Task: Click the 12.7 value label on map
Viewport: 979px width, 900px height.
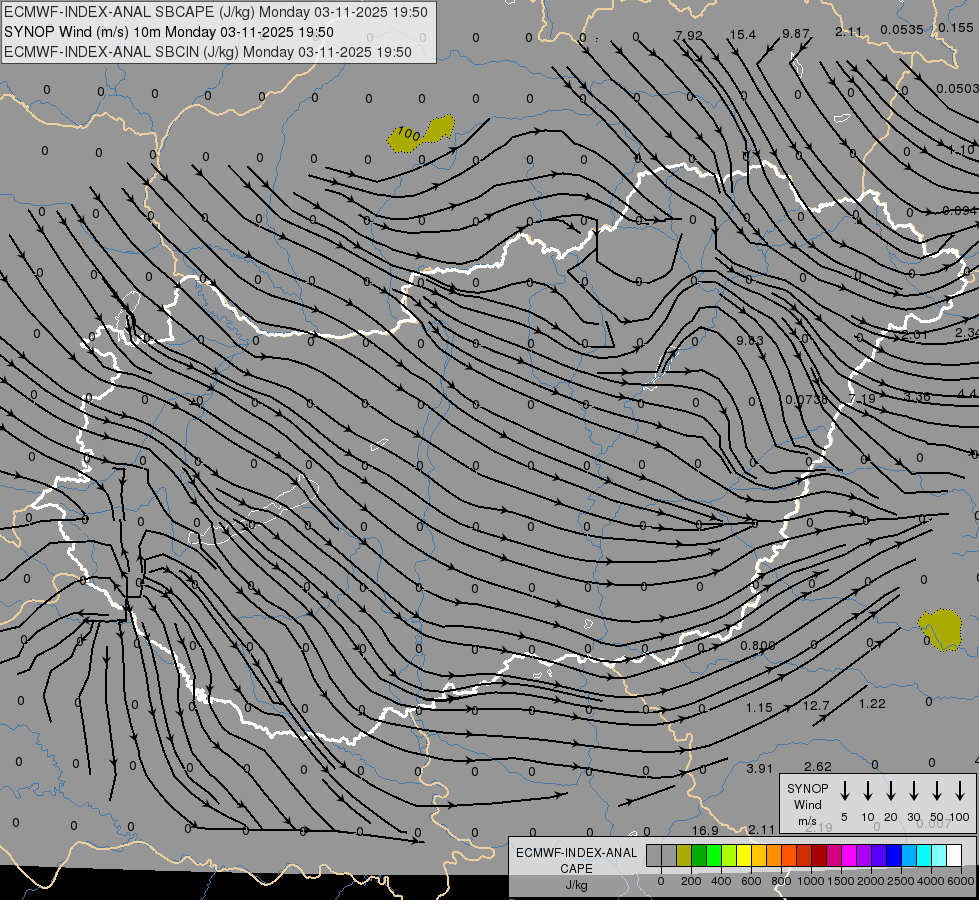Action: click(x=816, y=706)
